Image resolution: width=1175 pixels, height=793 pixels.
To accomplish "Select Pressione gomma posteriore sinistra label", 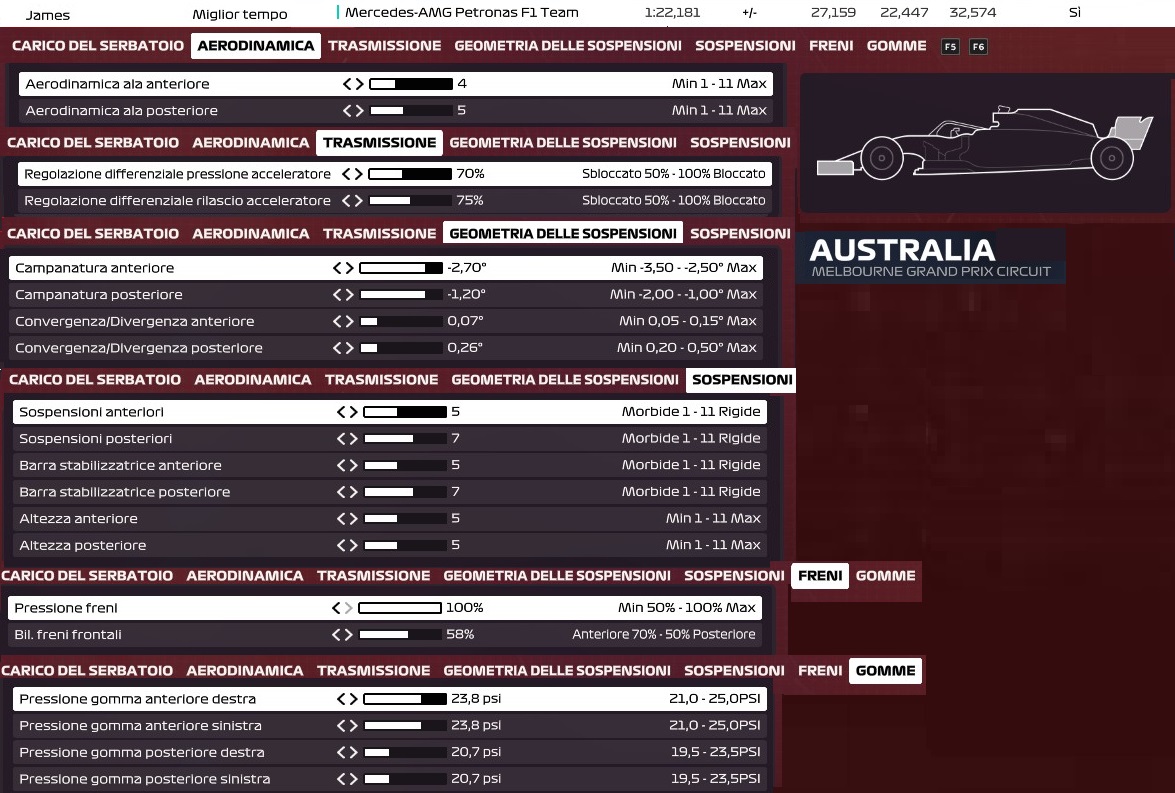I will pos(145,779).
